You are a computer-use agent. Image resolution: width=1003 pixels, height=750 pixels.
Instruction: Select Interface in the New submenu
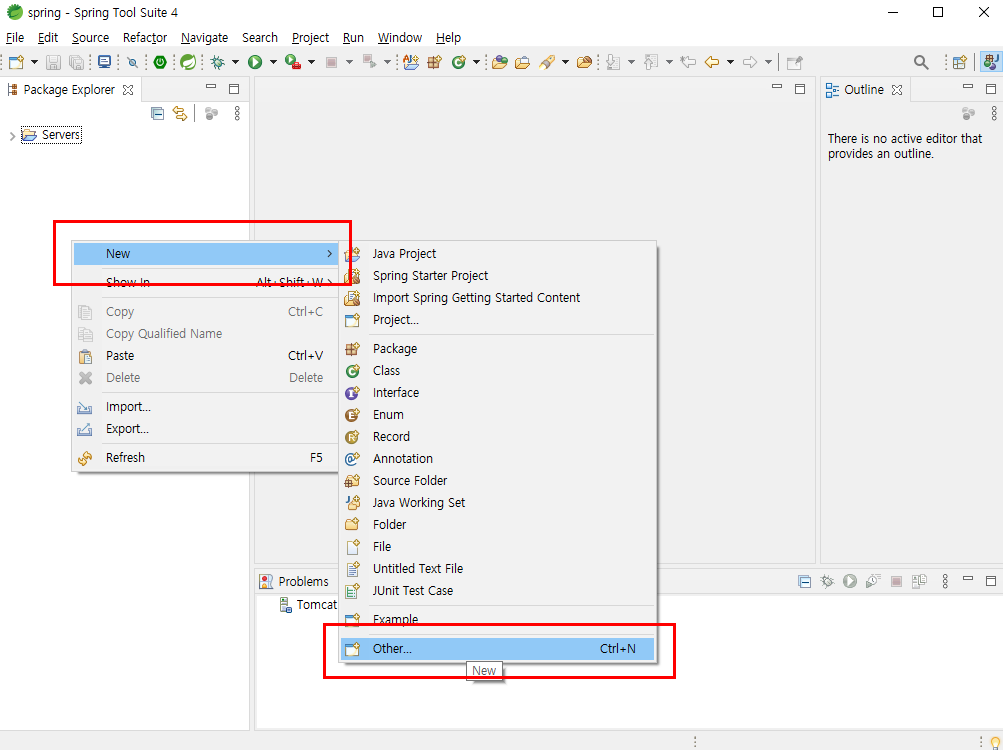pos(497,393)
